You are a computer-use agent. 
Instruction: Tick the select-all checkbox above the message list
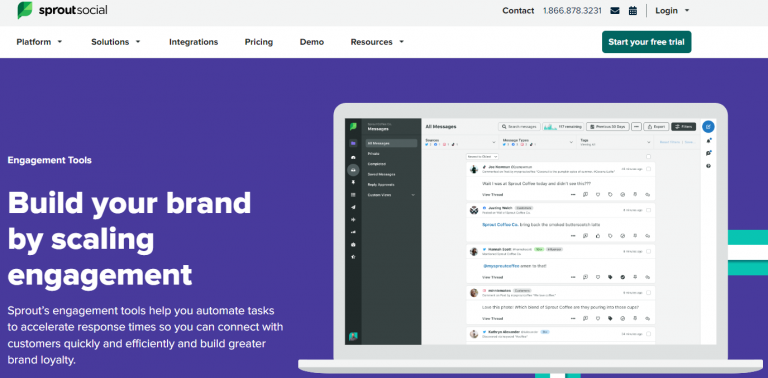(648, 157)
